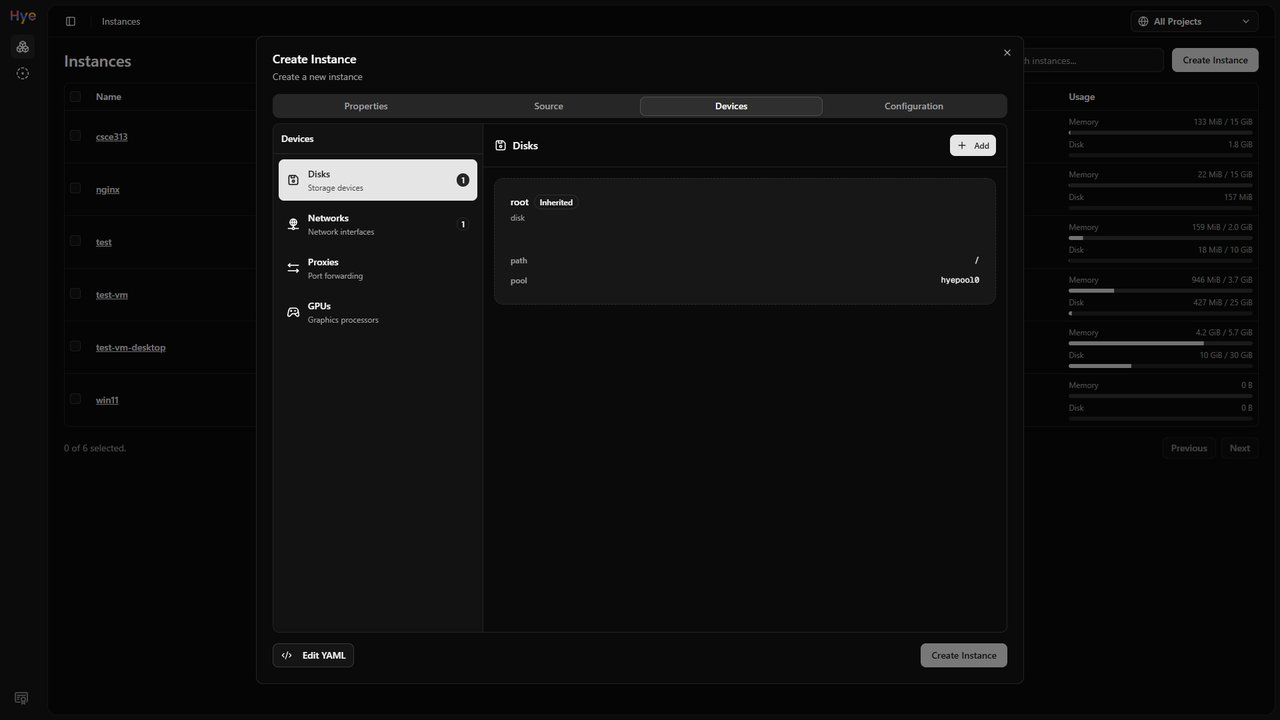Close the Create Instance dialog

pos(1007,52)
